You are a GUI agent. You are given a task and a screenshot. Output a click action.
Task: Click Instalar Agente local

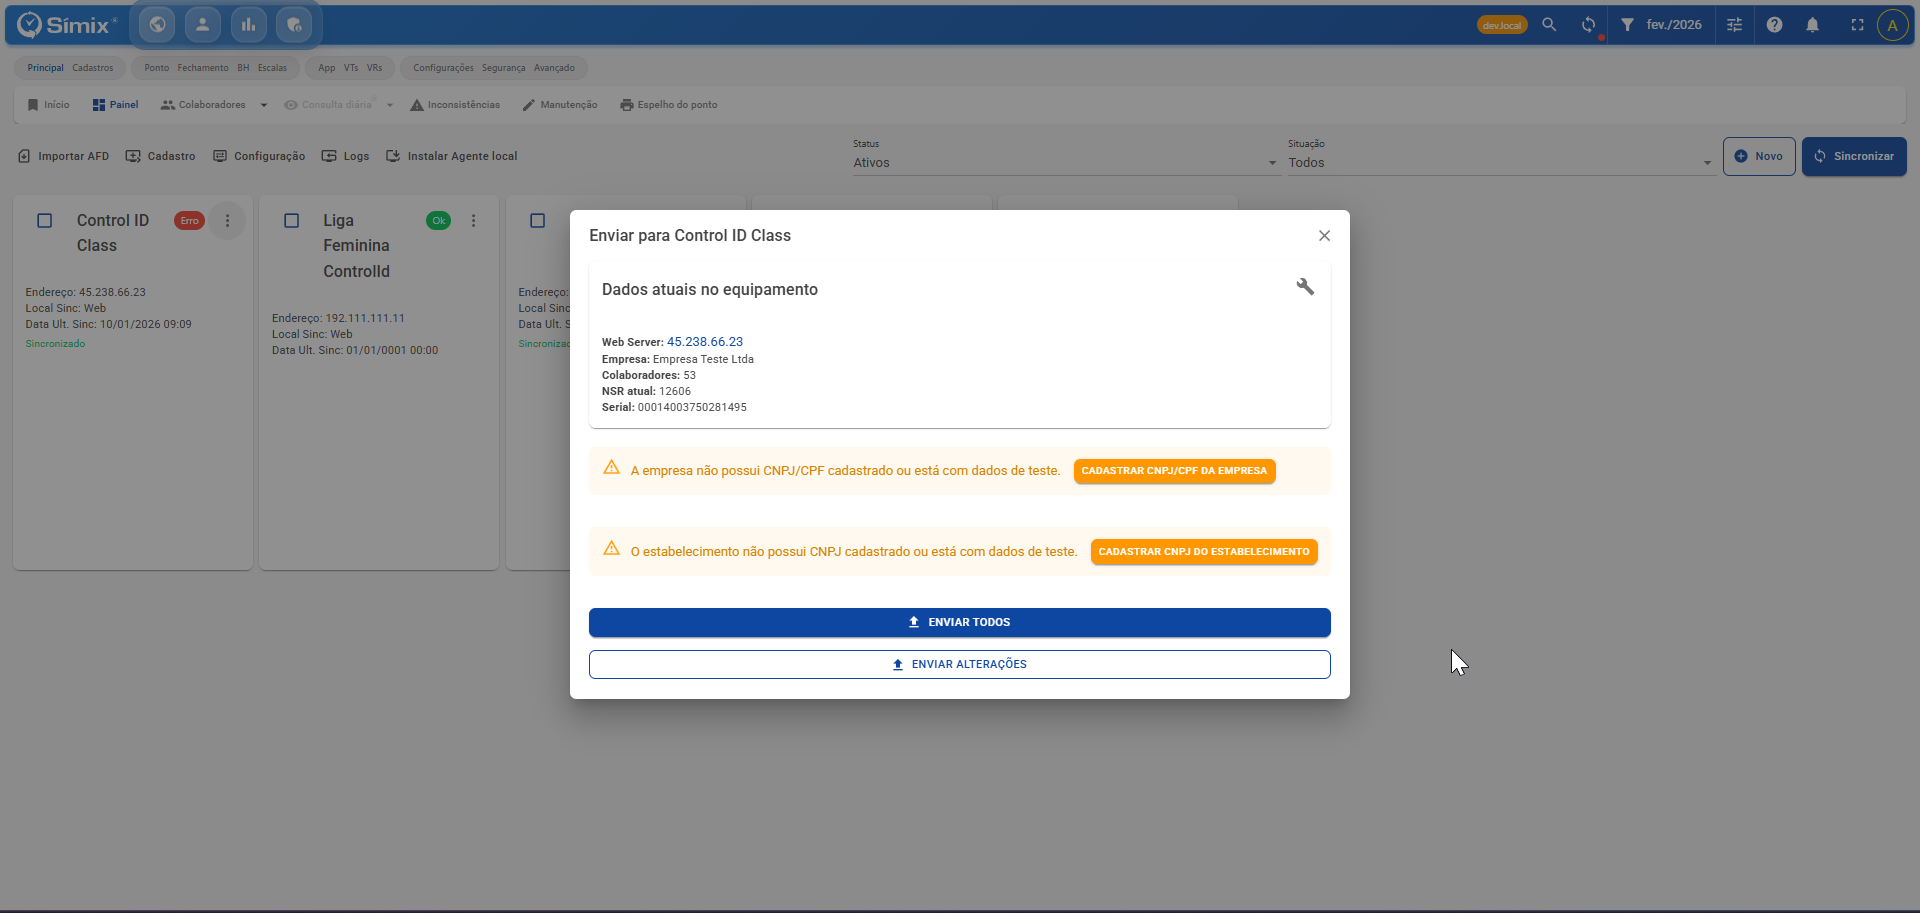point(452,157)
